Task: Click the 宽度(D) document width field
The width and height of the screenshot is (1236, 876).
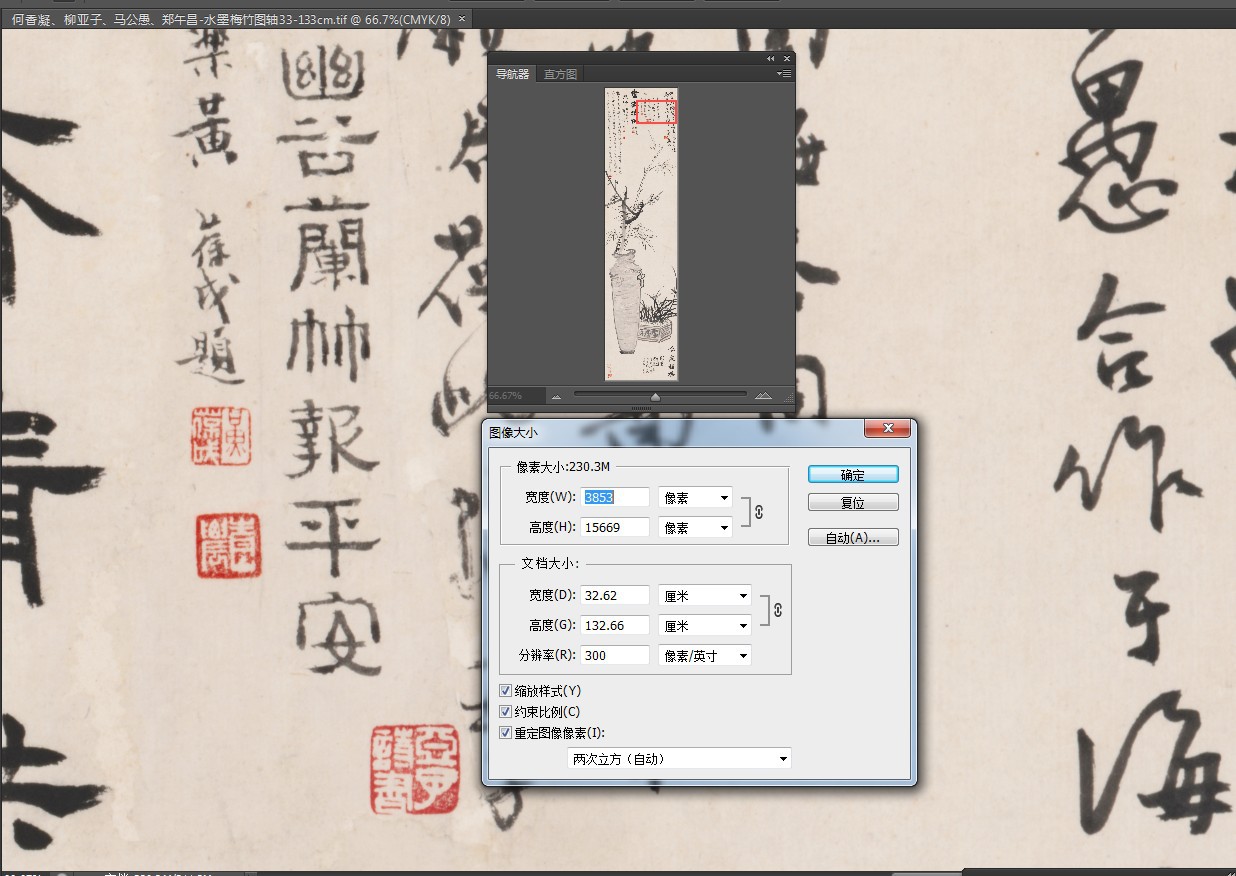Action: pyautogui.click(x=615, y=596)
